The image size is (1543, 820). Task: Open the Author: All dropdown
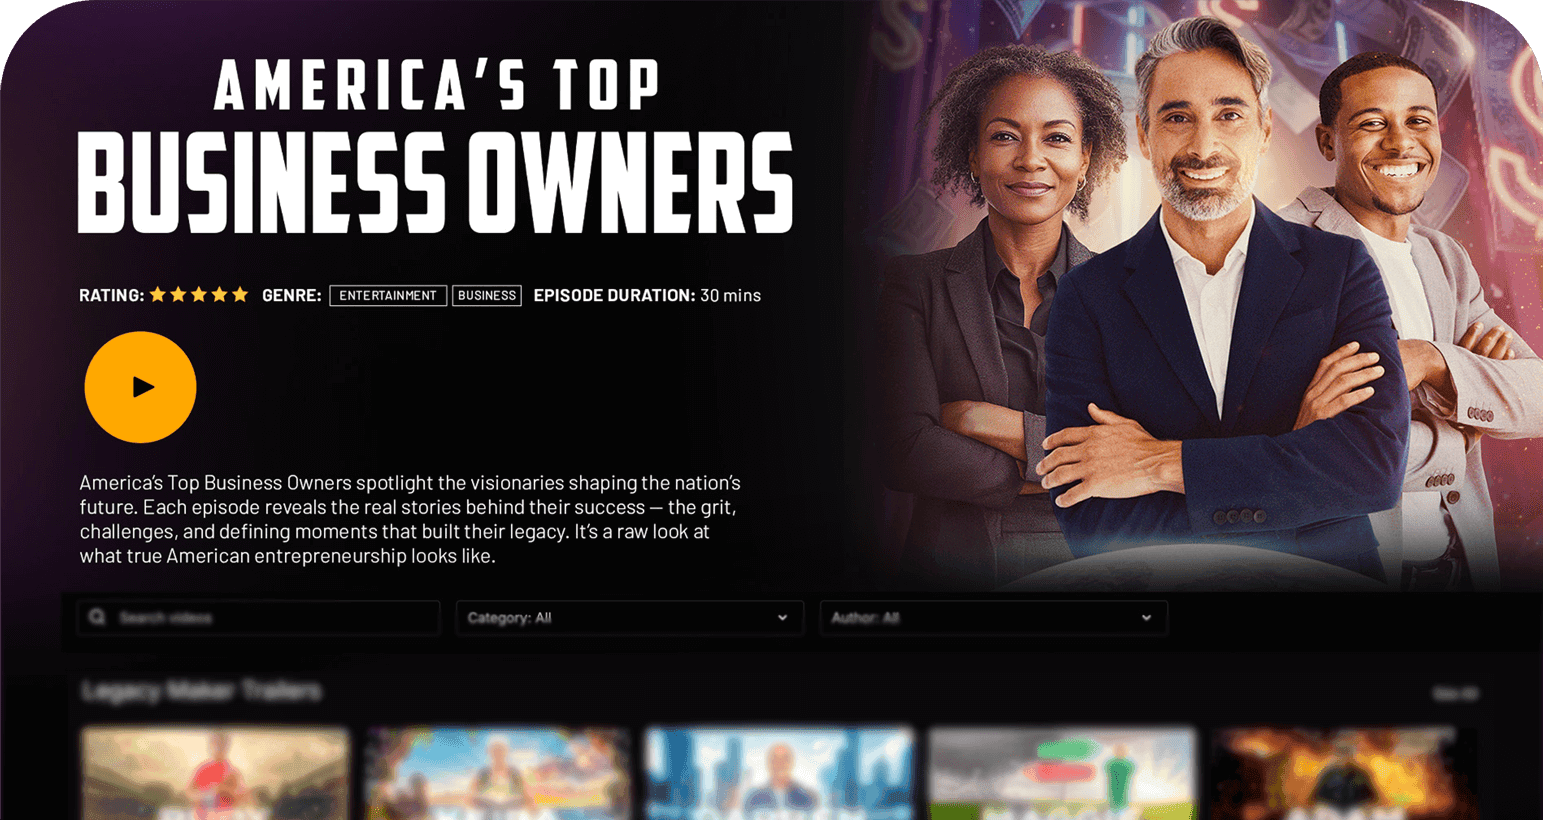993,618
